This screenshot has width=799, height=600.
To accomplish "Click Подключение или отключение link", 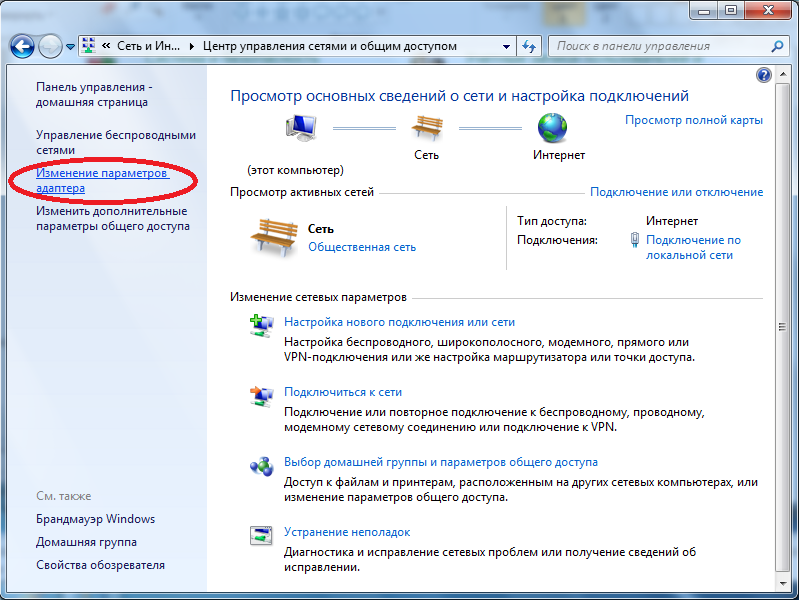I will (x=676, y=192).
